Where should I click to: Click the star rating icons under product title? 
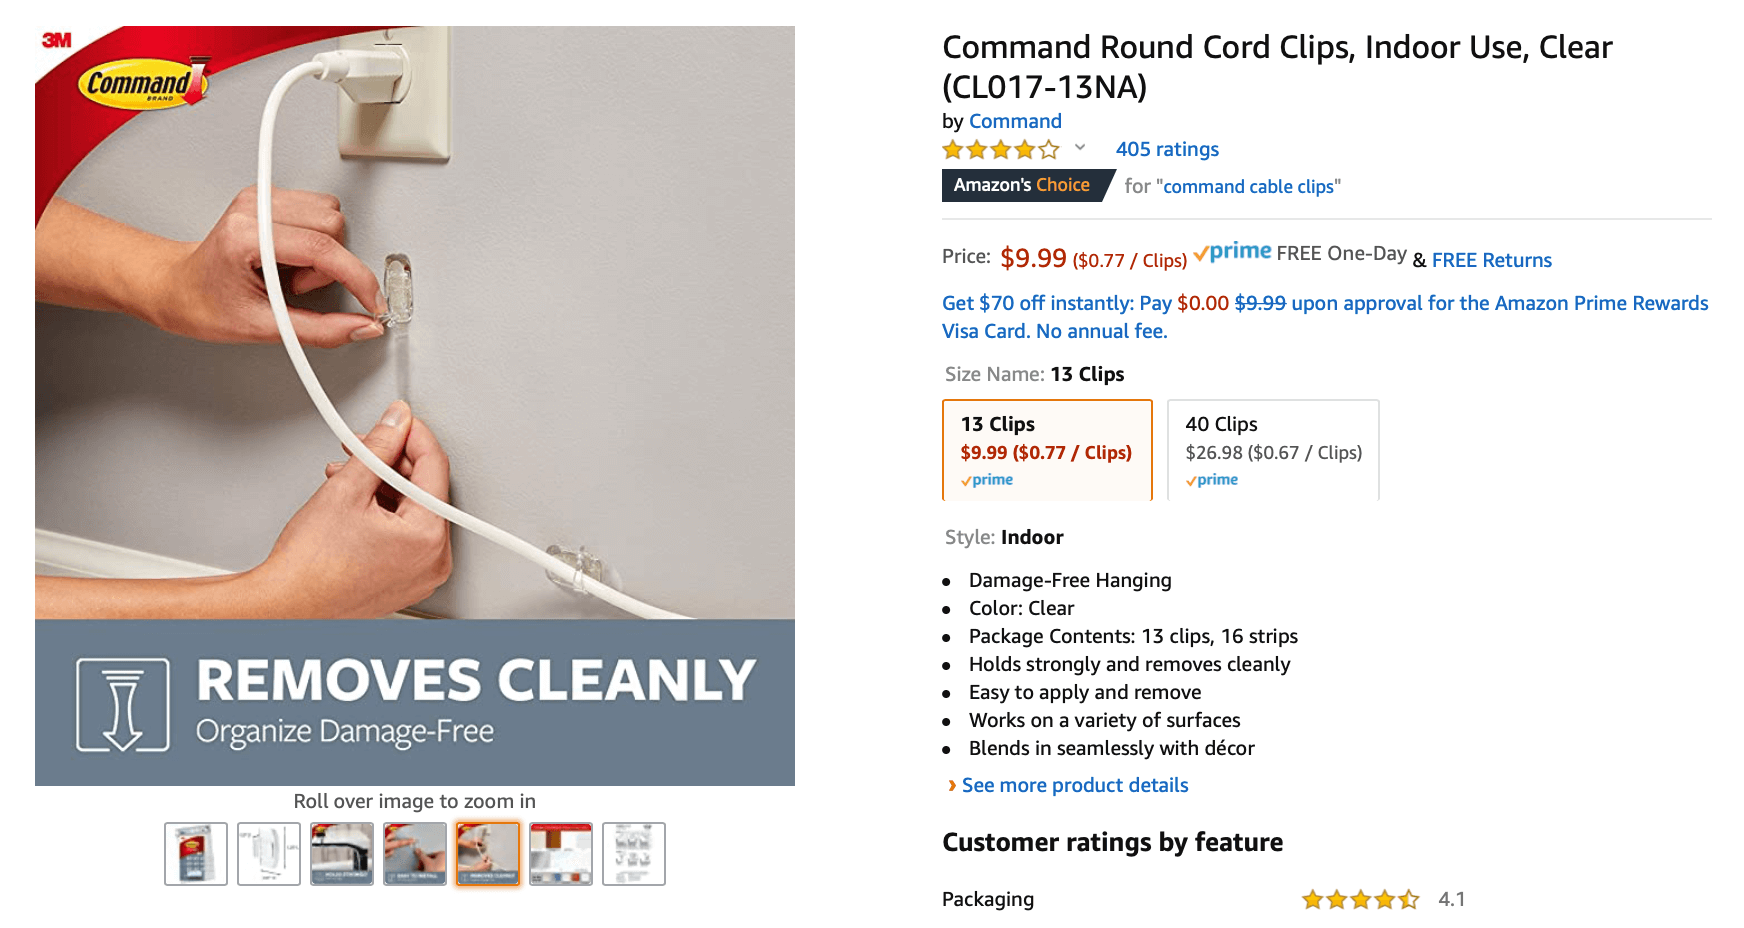(1000, 150)
